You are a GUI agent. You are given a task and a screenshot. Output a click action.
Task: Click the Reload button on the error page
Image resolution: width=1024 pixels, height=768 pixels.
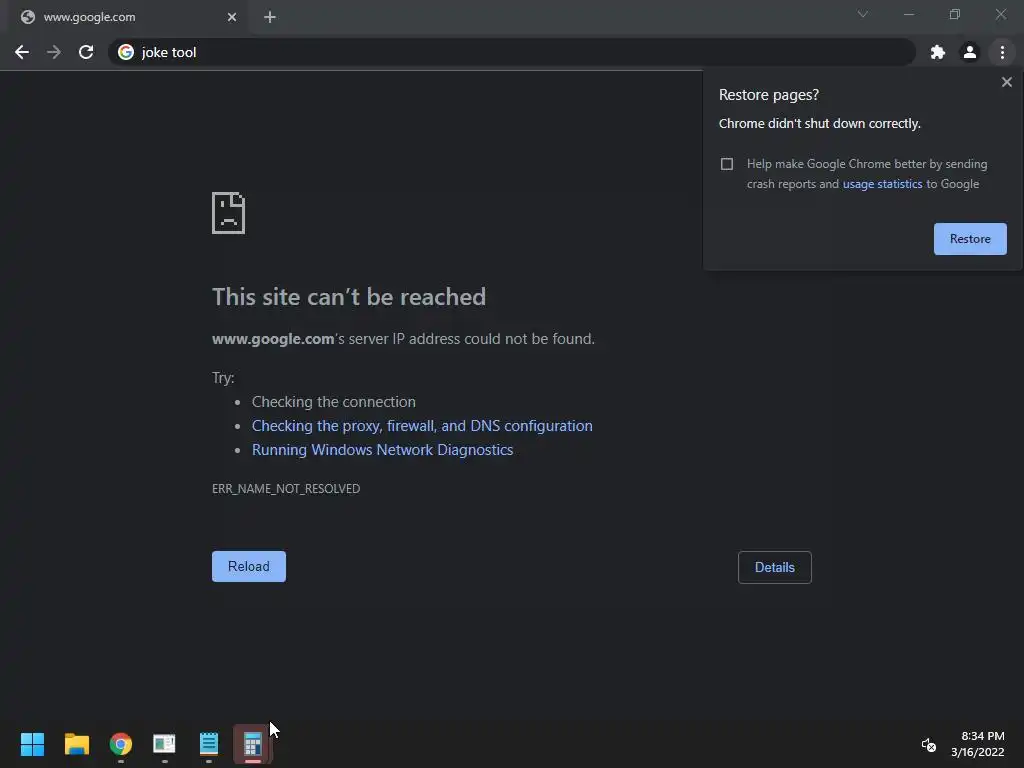[249, 566]
